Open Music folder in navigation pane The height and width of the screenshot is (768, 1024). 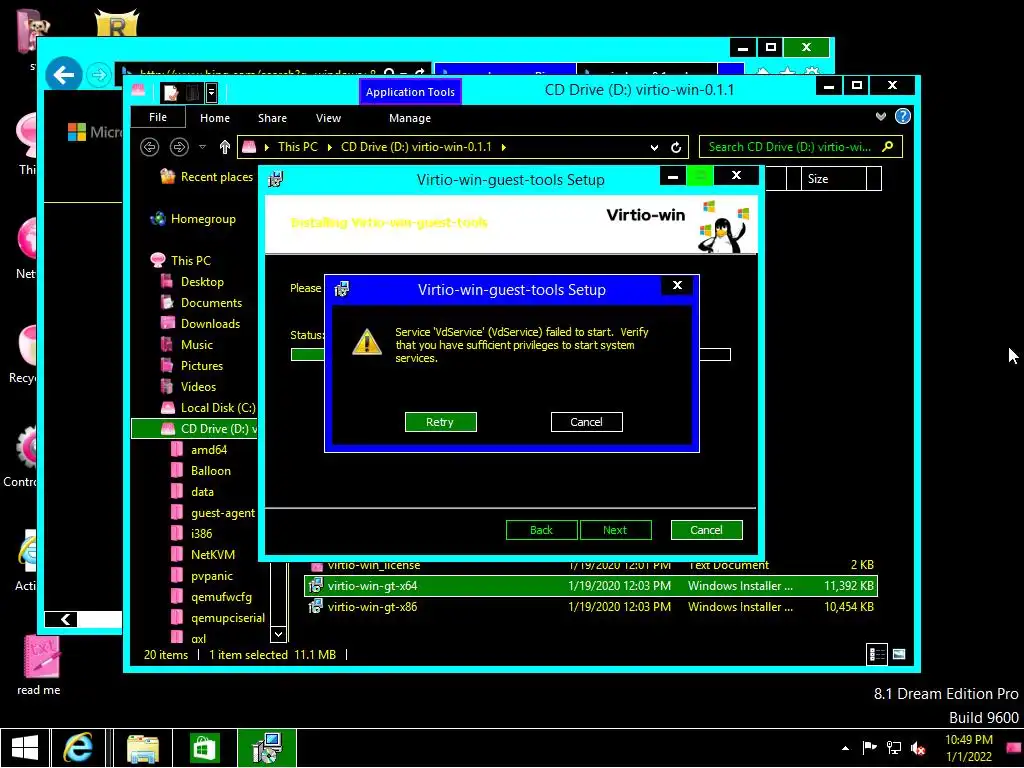pyautogui.click(x=187, y=344)
